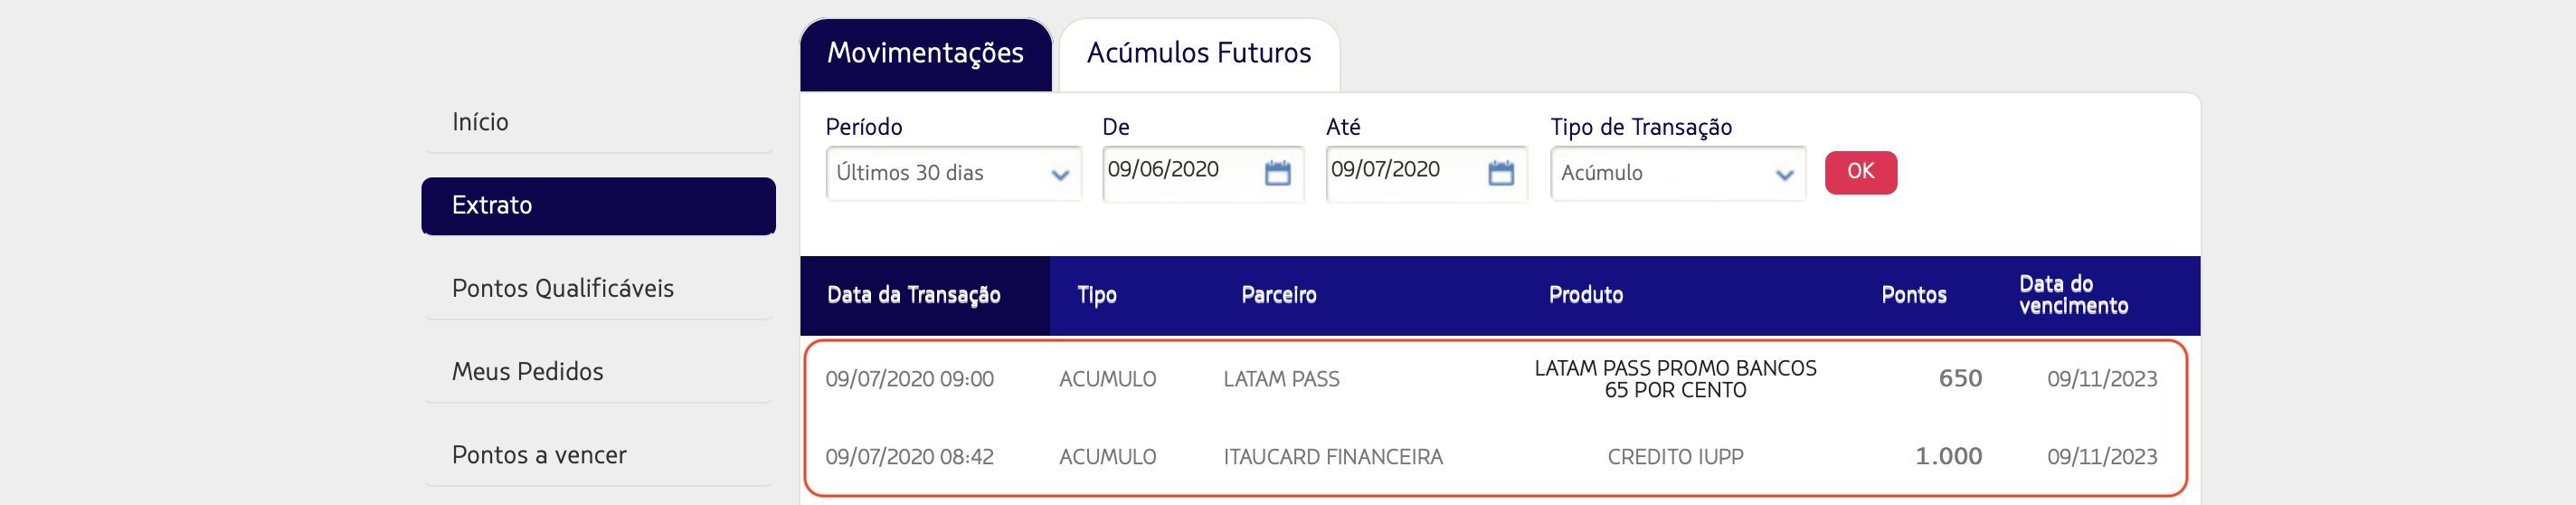The height and width of the screenshot is (505, 2576).
Task: Expand the Período dropdown
Action: tap(953, 173)
